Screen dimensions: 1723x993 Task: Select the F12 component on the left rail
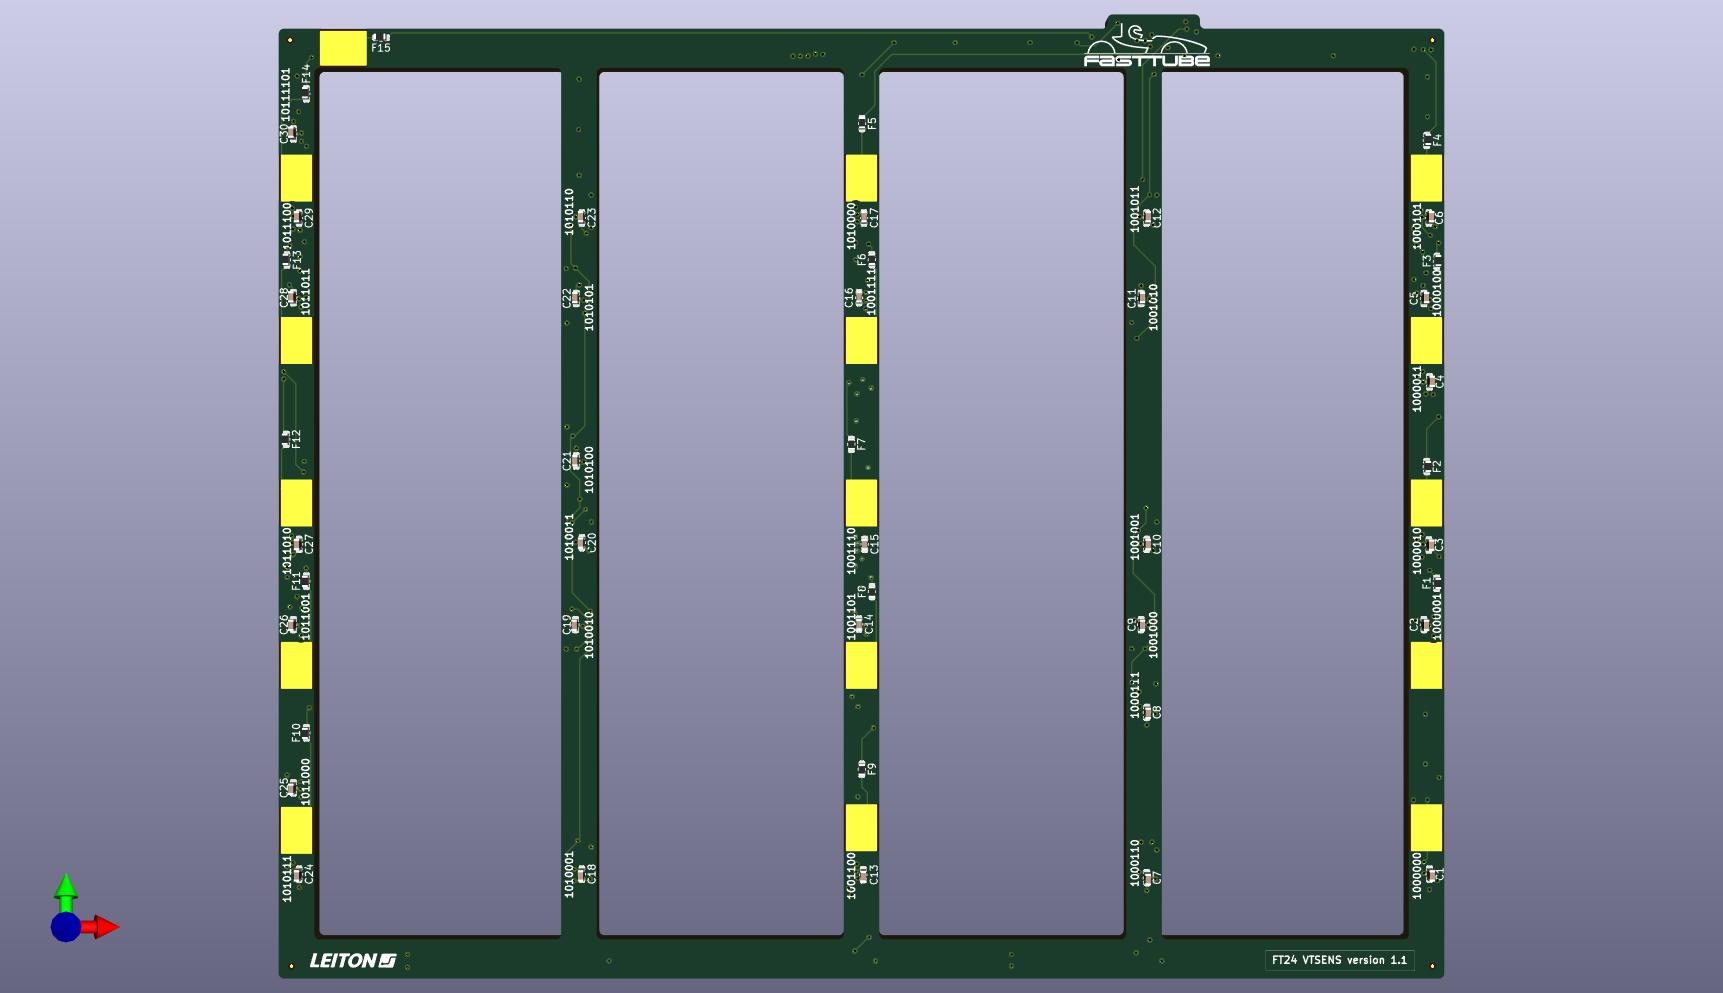point(287,437)
